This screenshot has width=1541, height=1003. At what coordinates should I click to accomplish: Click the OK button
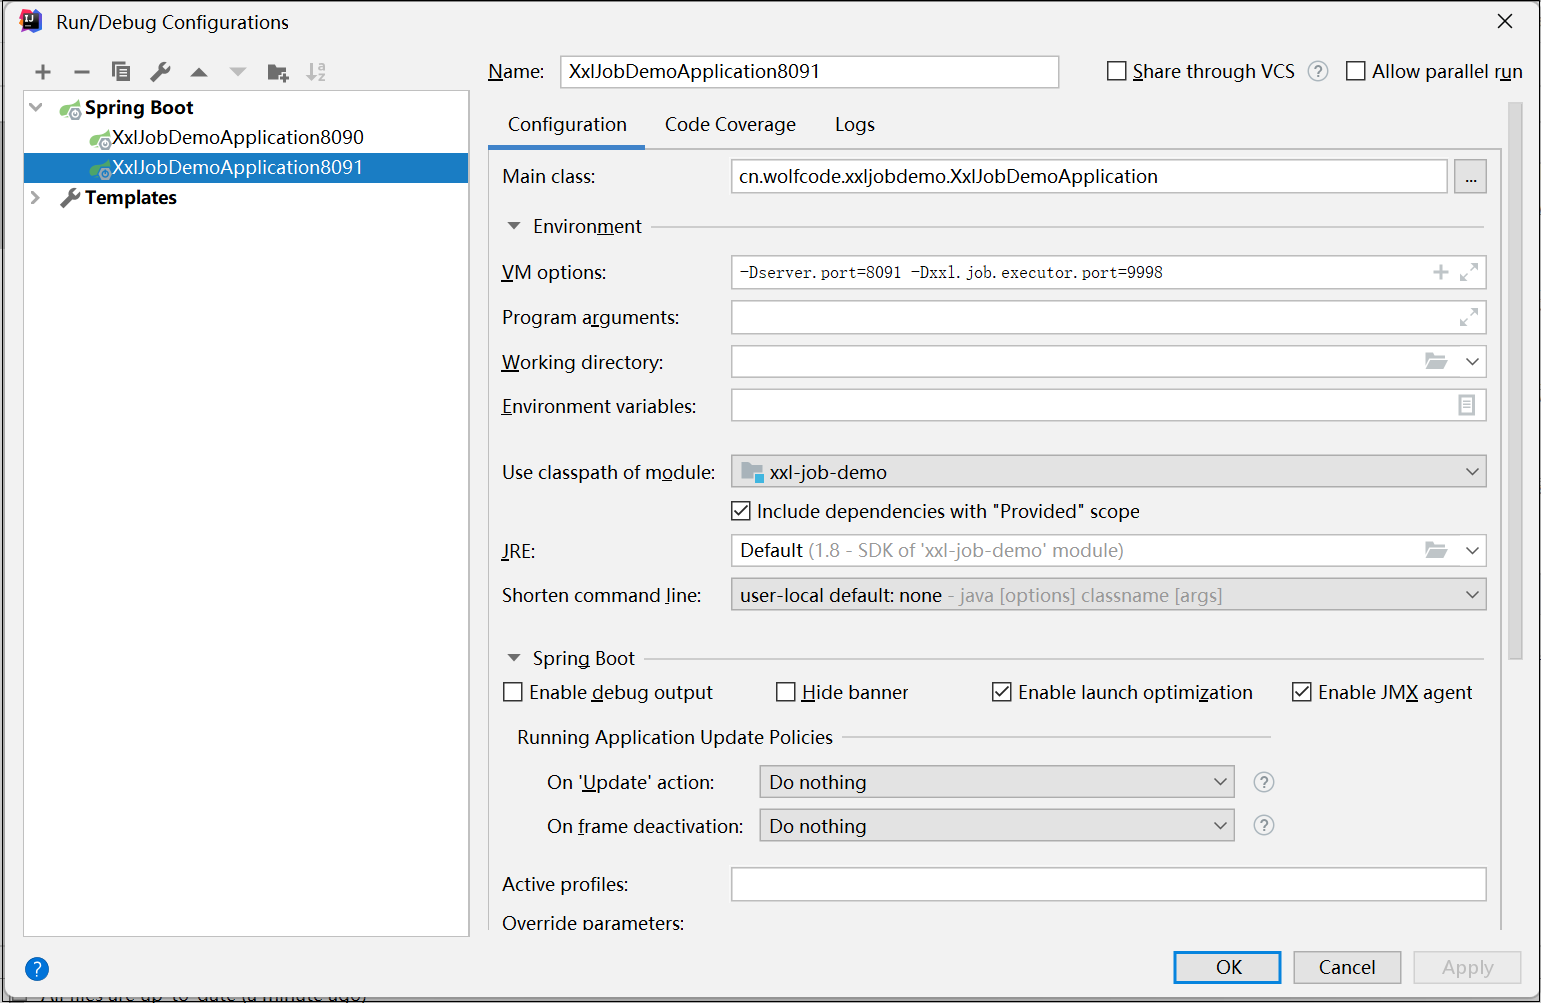1227,967
